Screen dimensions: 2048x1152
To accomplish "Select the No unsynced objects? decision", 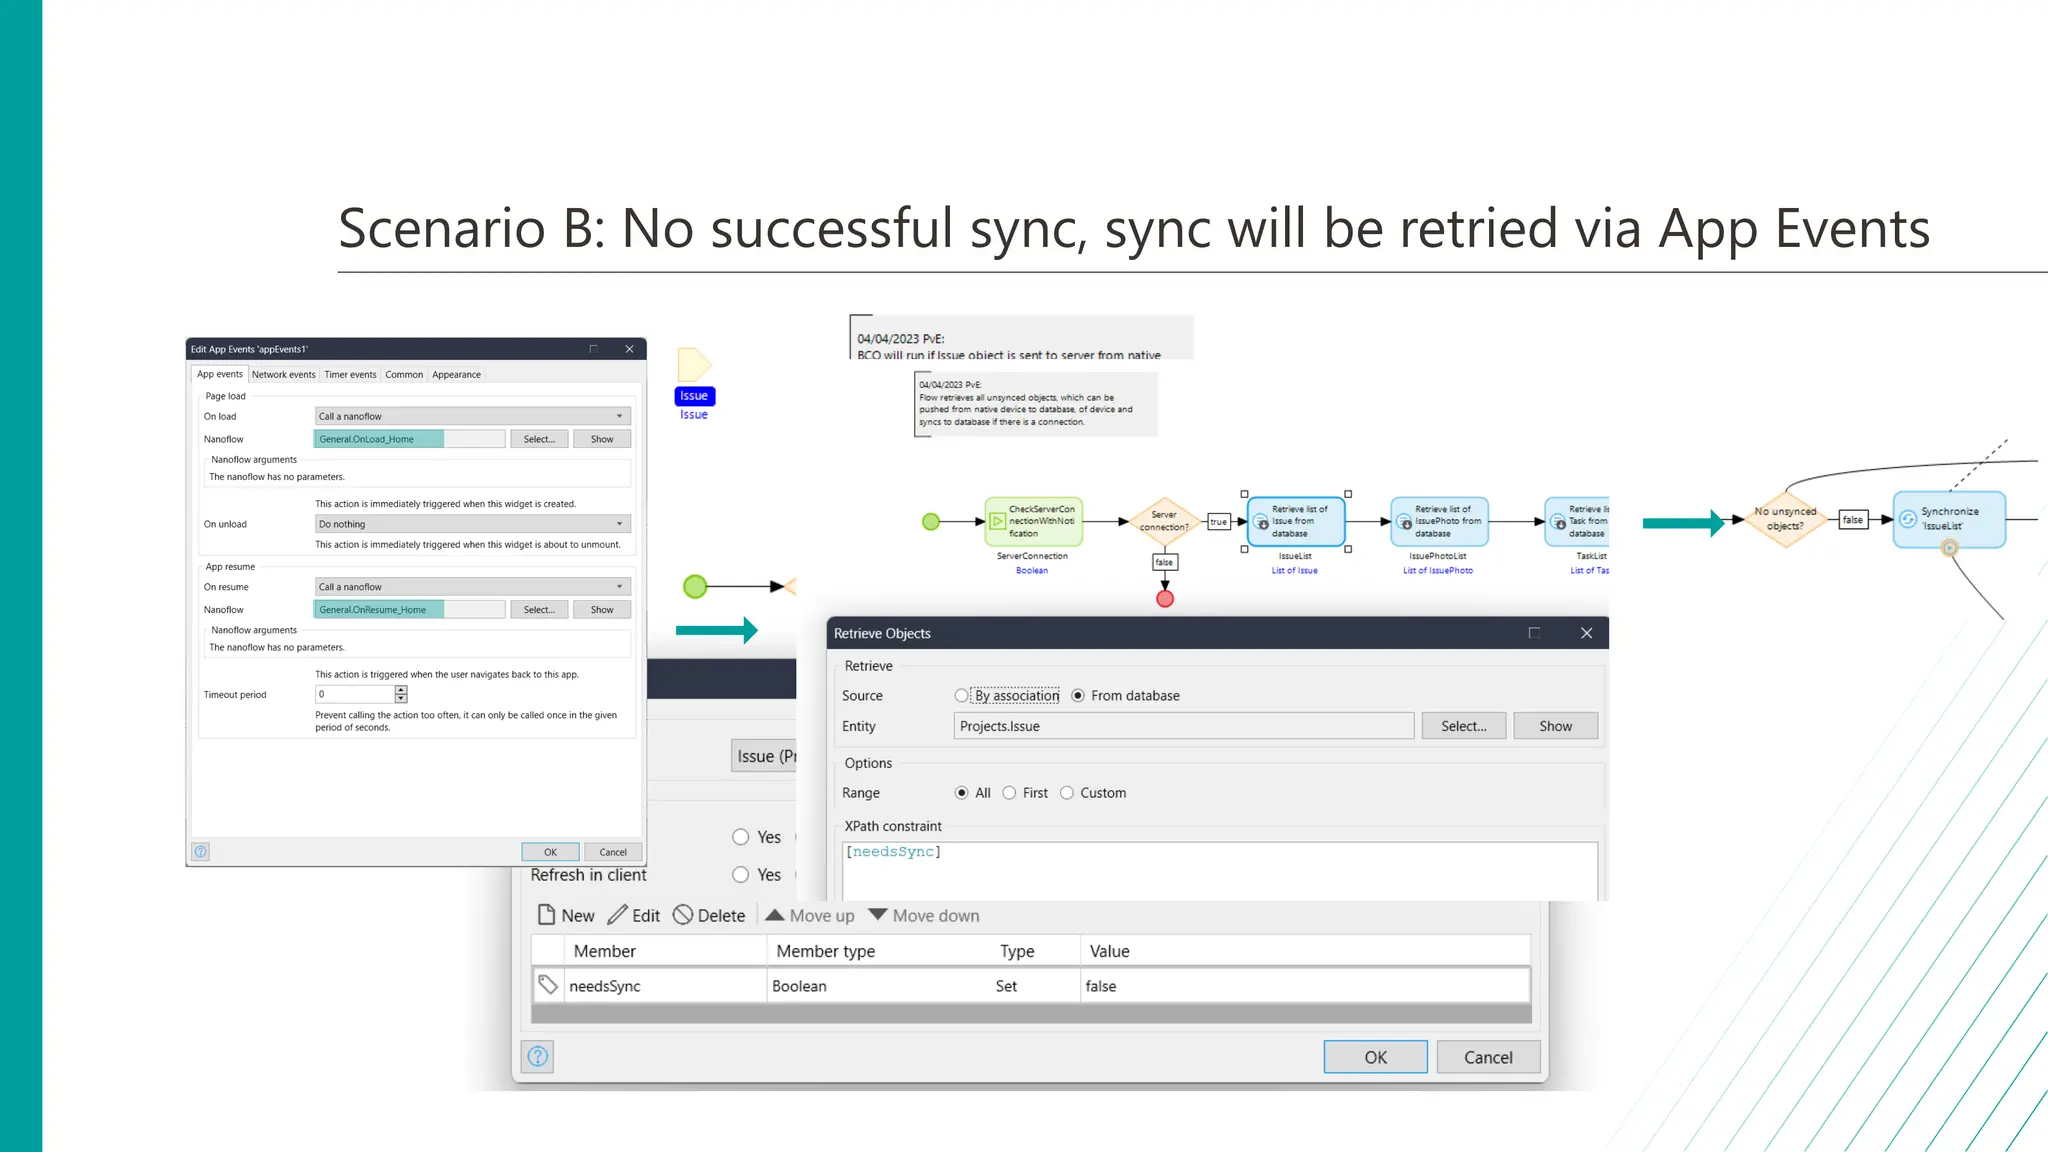I will click(1785, 519).
